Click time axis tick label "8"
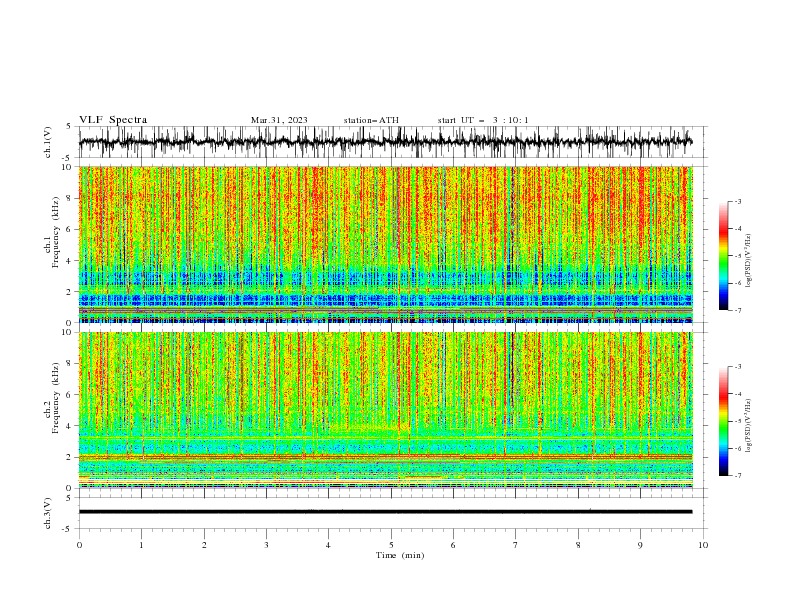 click(x=578, y=545)
